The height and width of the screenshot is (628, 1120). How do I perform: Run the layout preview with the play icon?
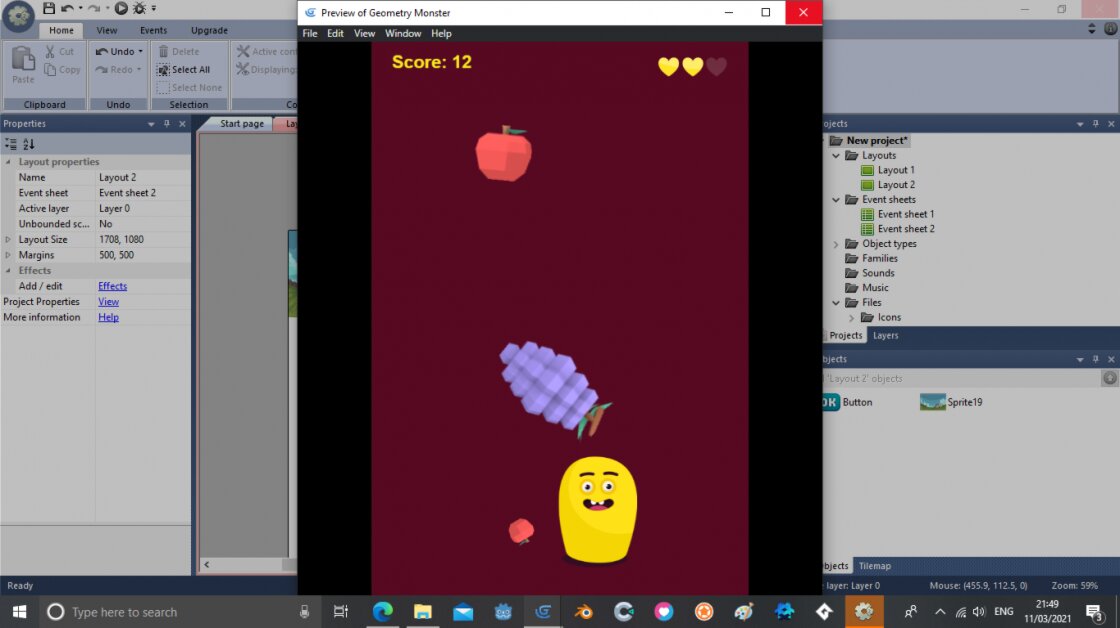pos(122,8)
